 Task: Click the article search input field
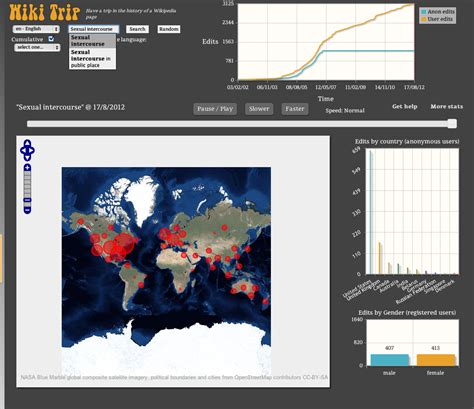pyautogui.click(x=93, y=29)
